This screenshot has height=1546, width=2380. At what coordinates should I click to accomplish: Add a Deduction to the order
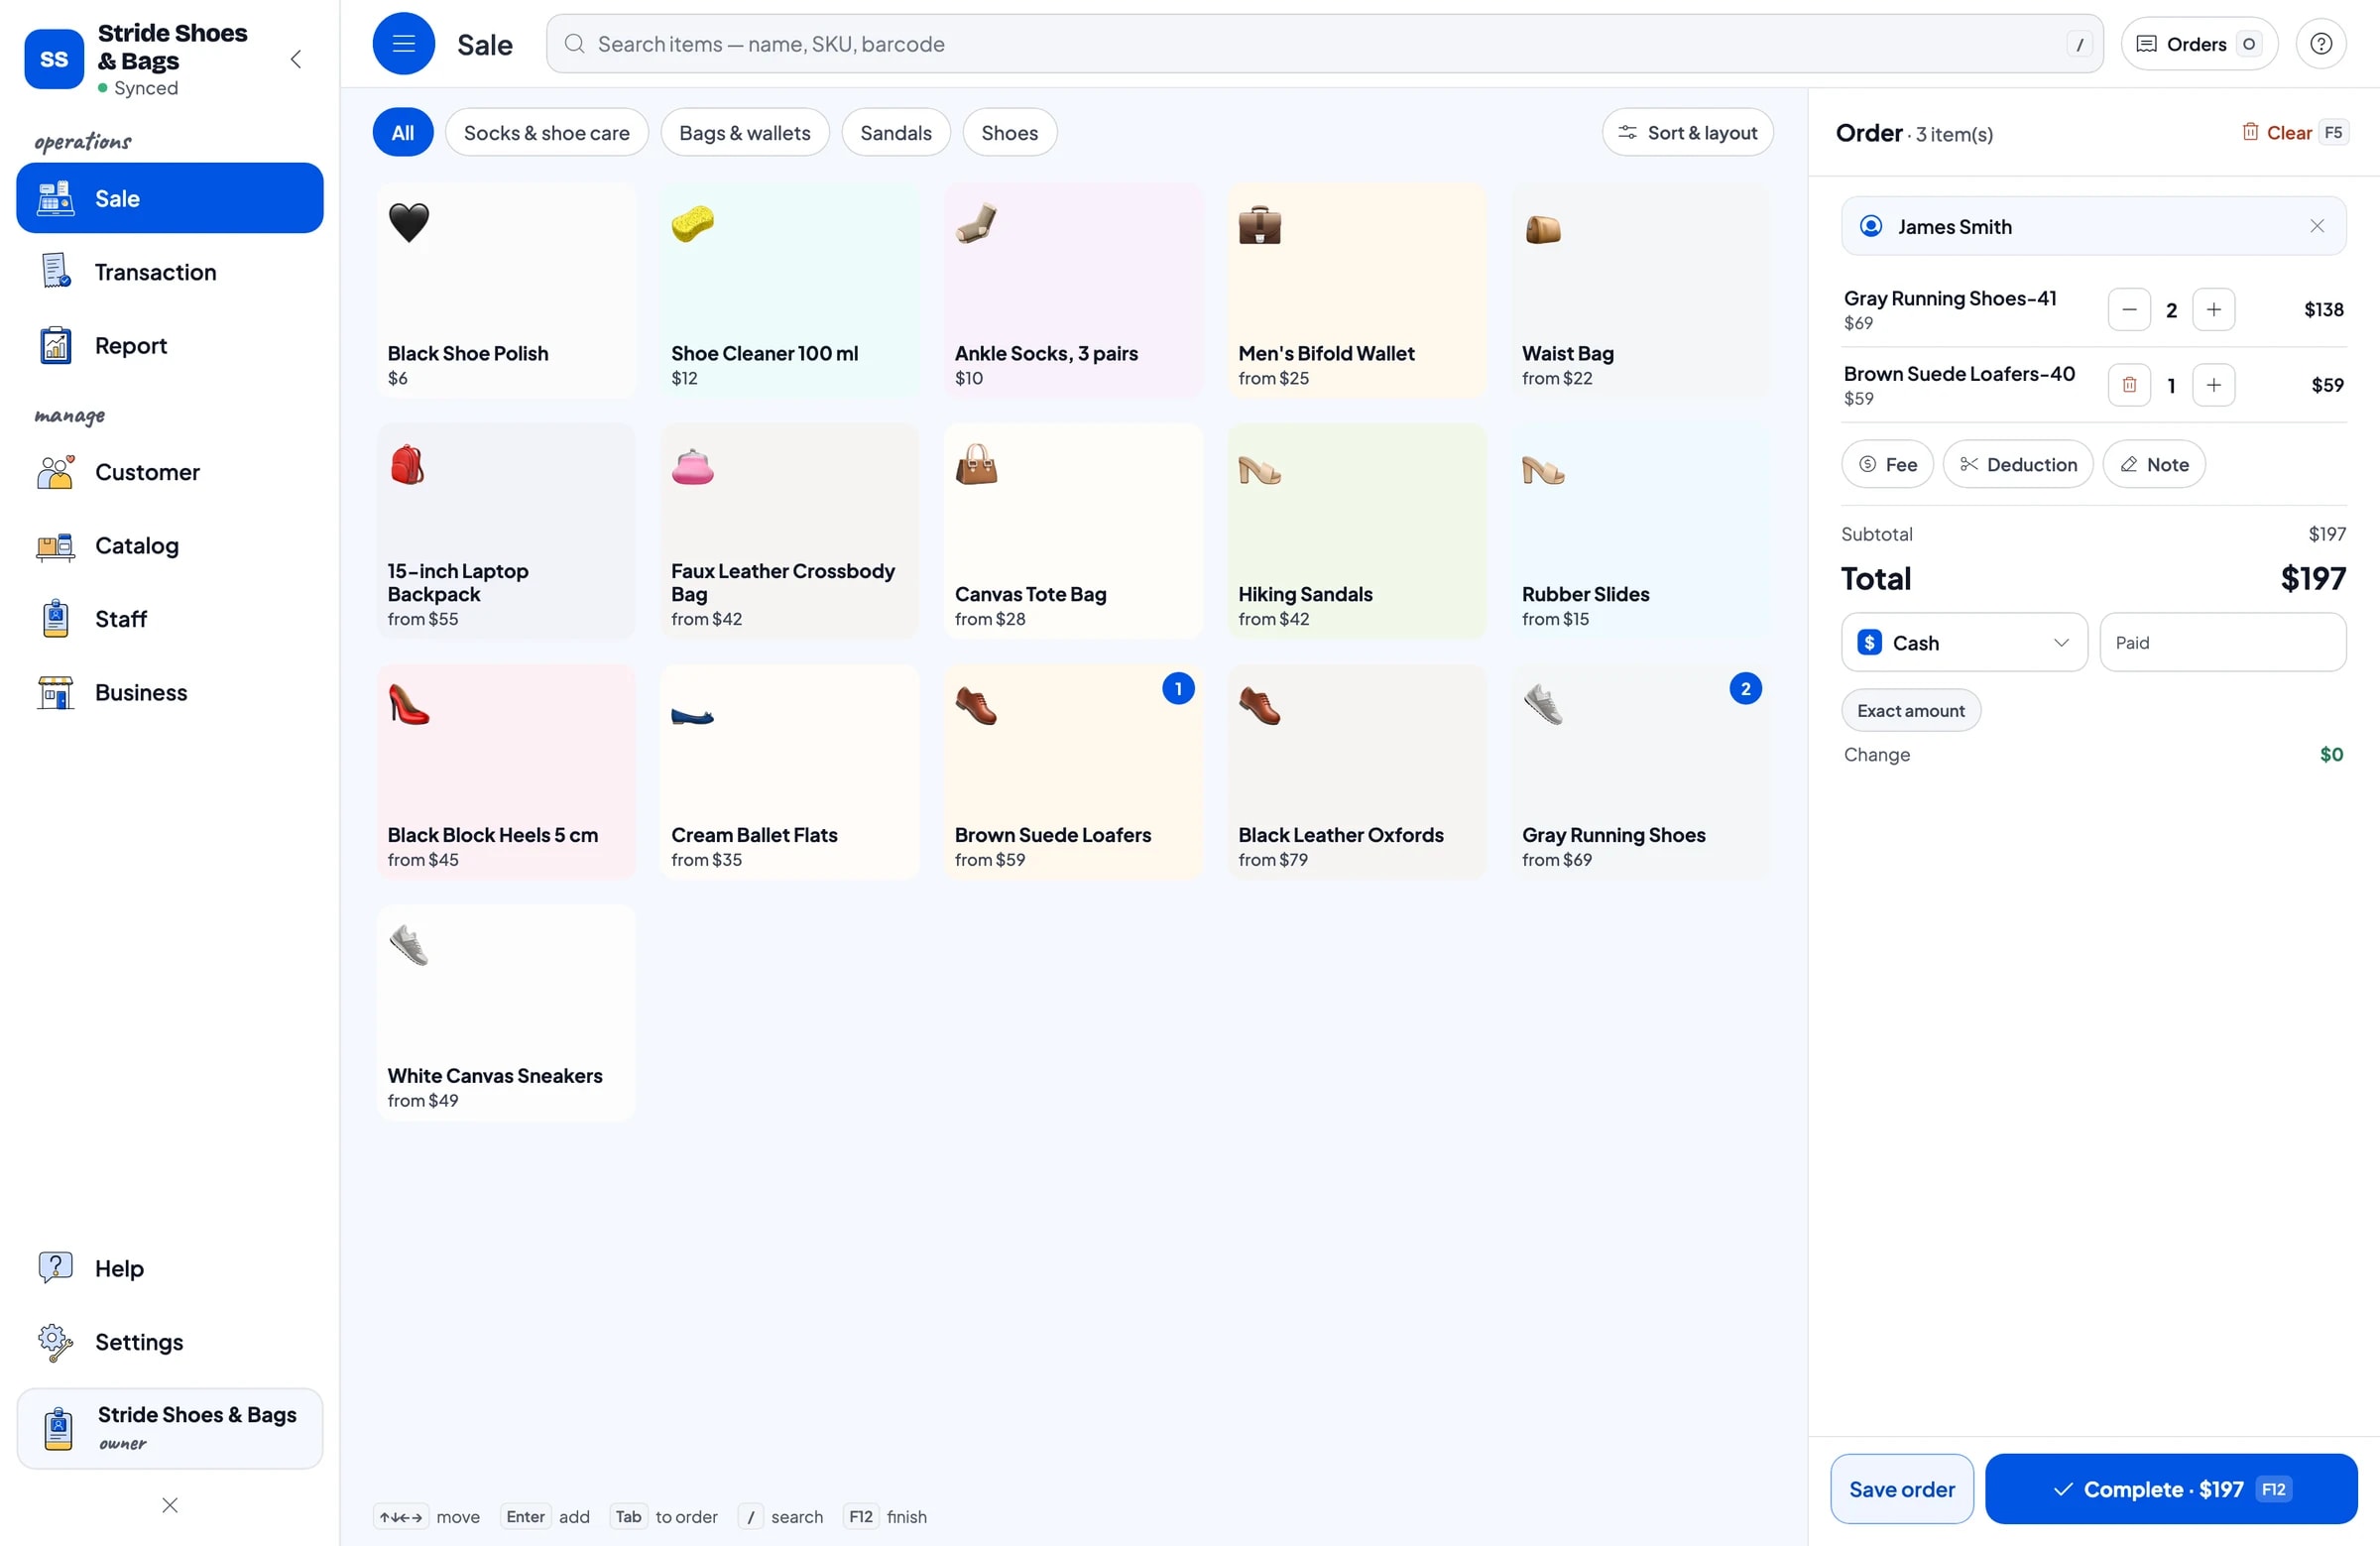pos(2017,464)
